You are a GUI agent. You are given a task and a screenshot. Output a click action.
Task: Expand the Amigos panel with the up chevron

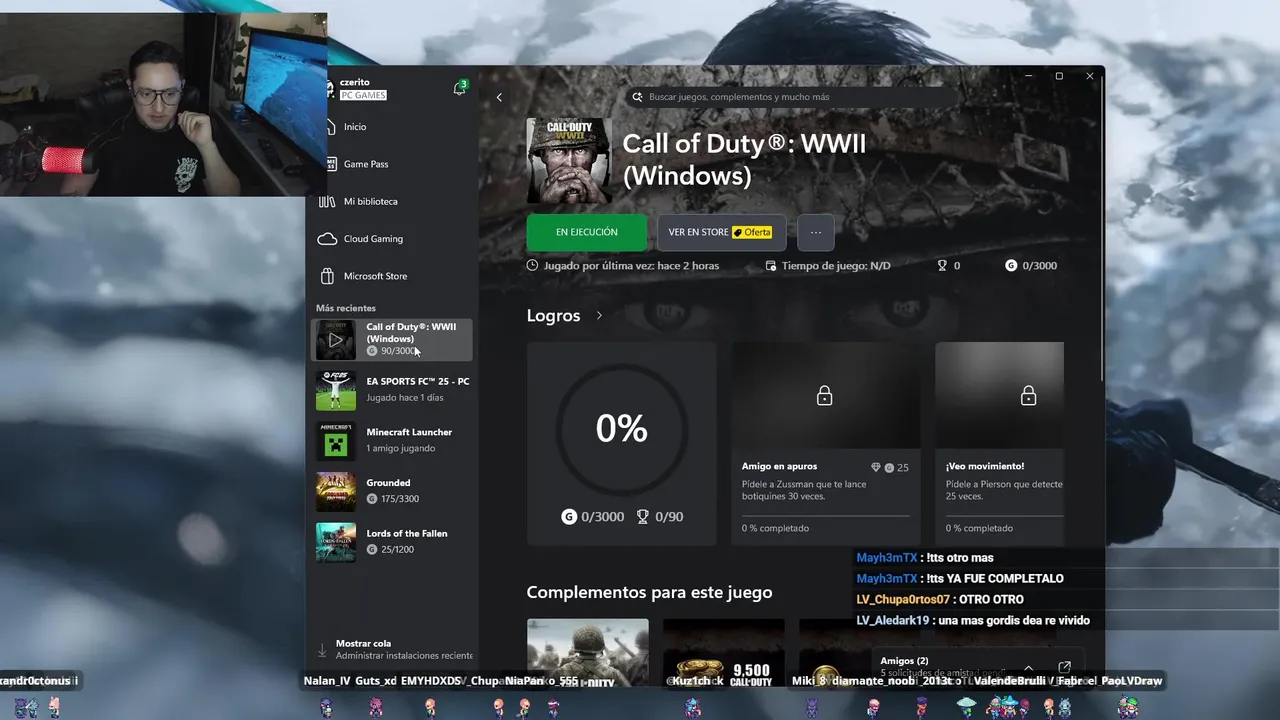[1028, 667]
